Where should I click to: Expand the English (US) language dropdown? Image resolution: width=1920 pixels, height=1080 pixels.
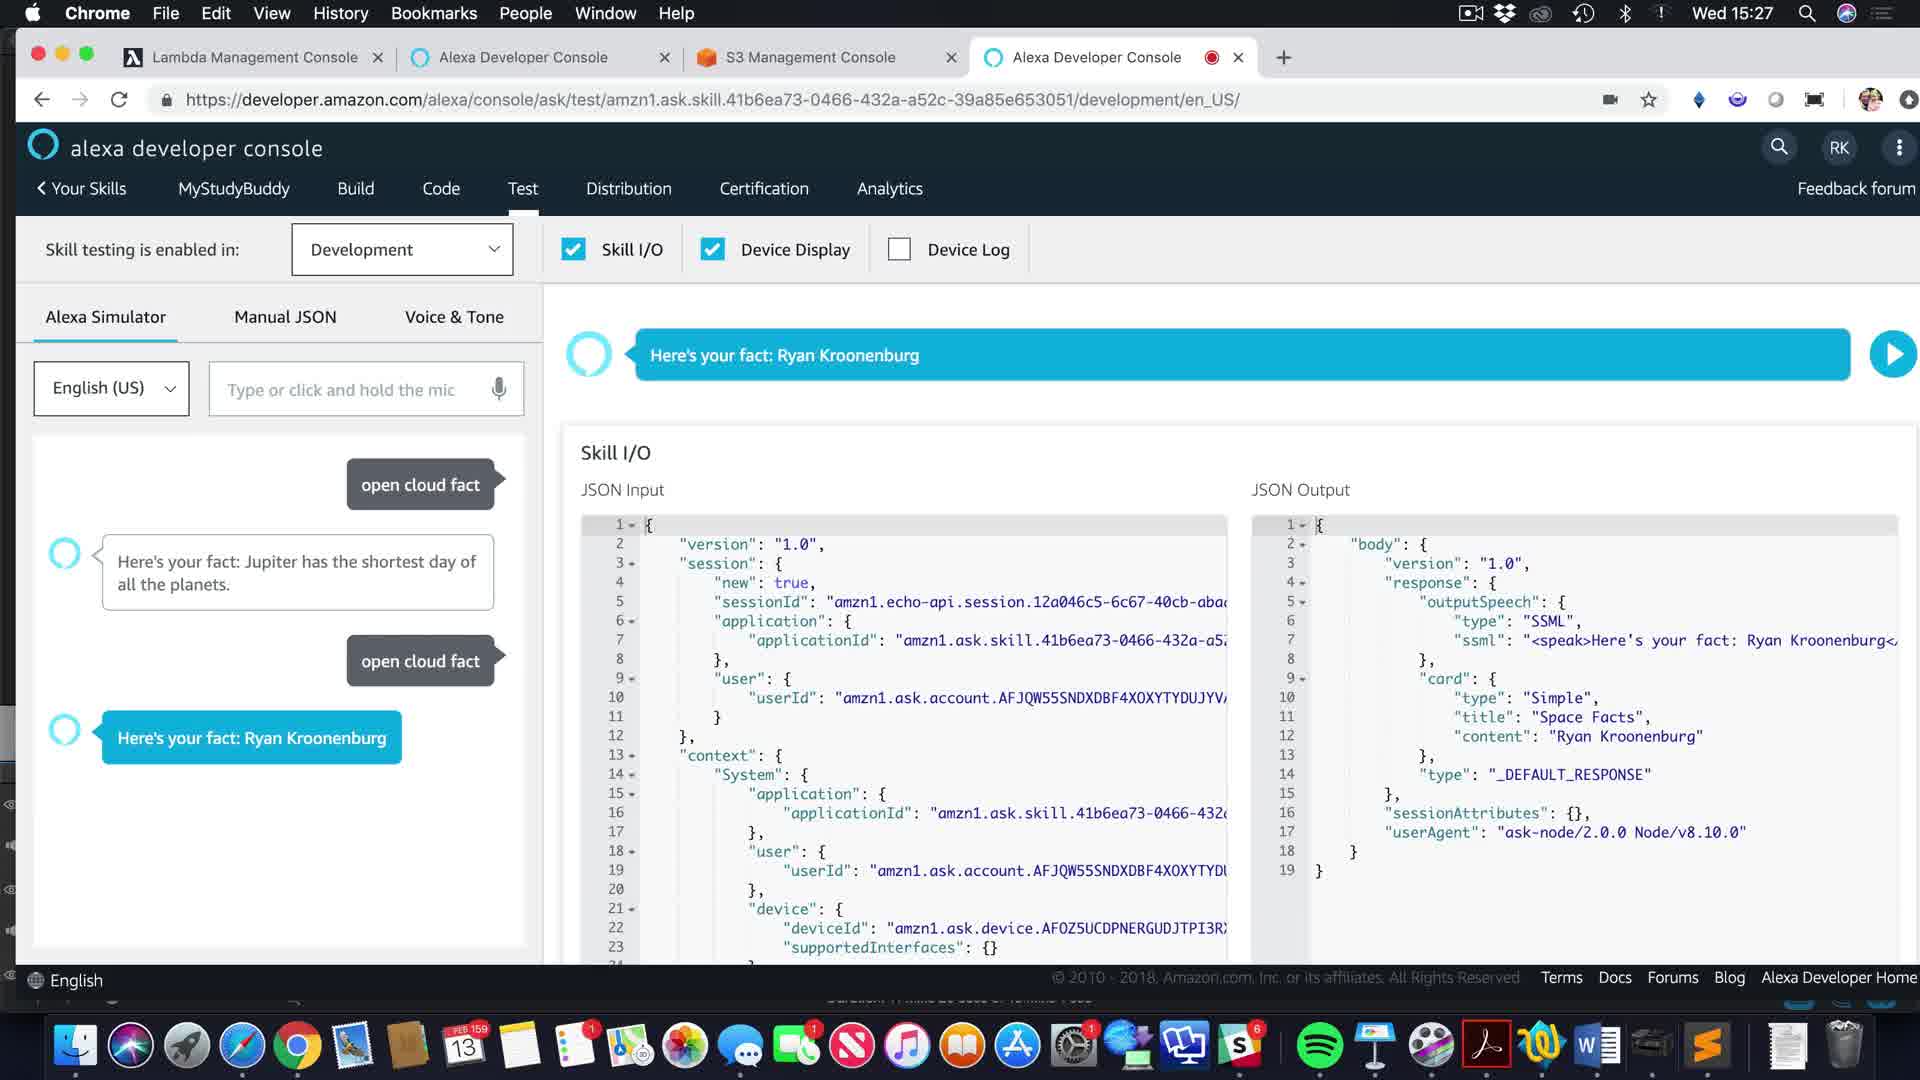tap(111, 388)
